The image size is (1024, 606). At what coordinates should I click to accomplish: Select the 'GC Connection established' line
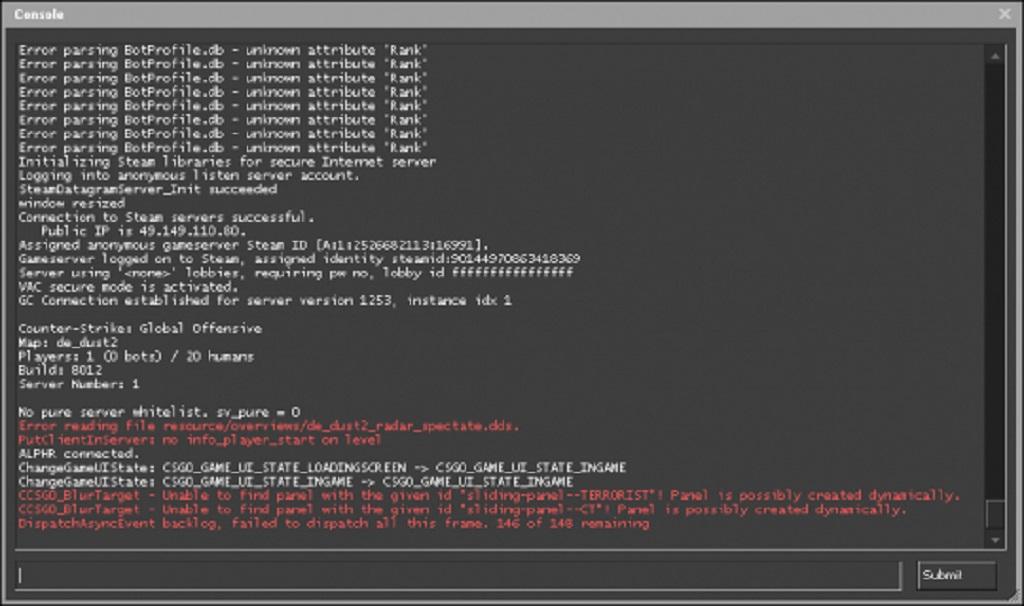coord(264,300)
